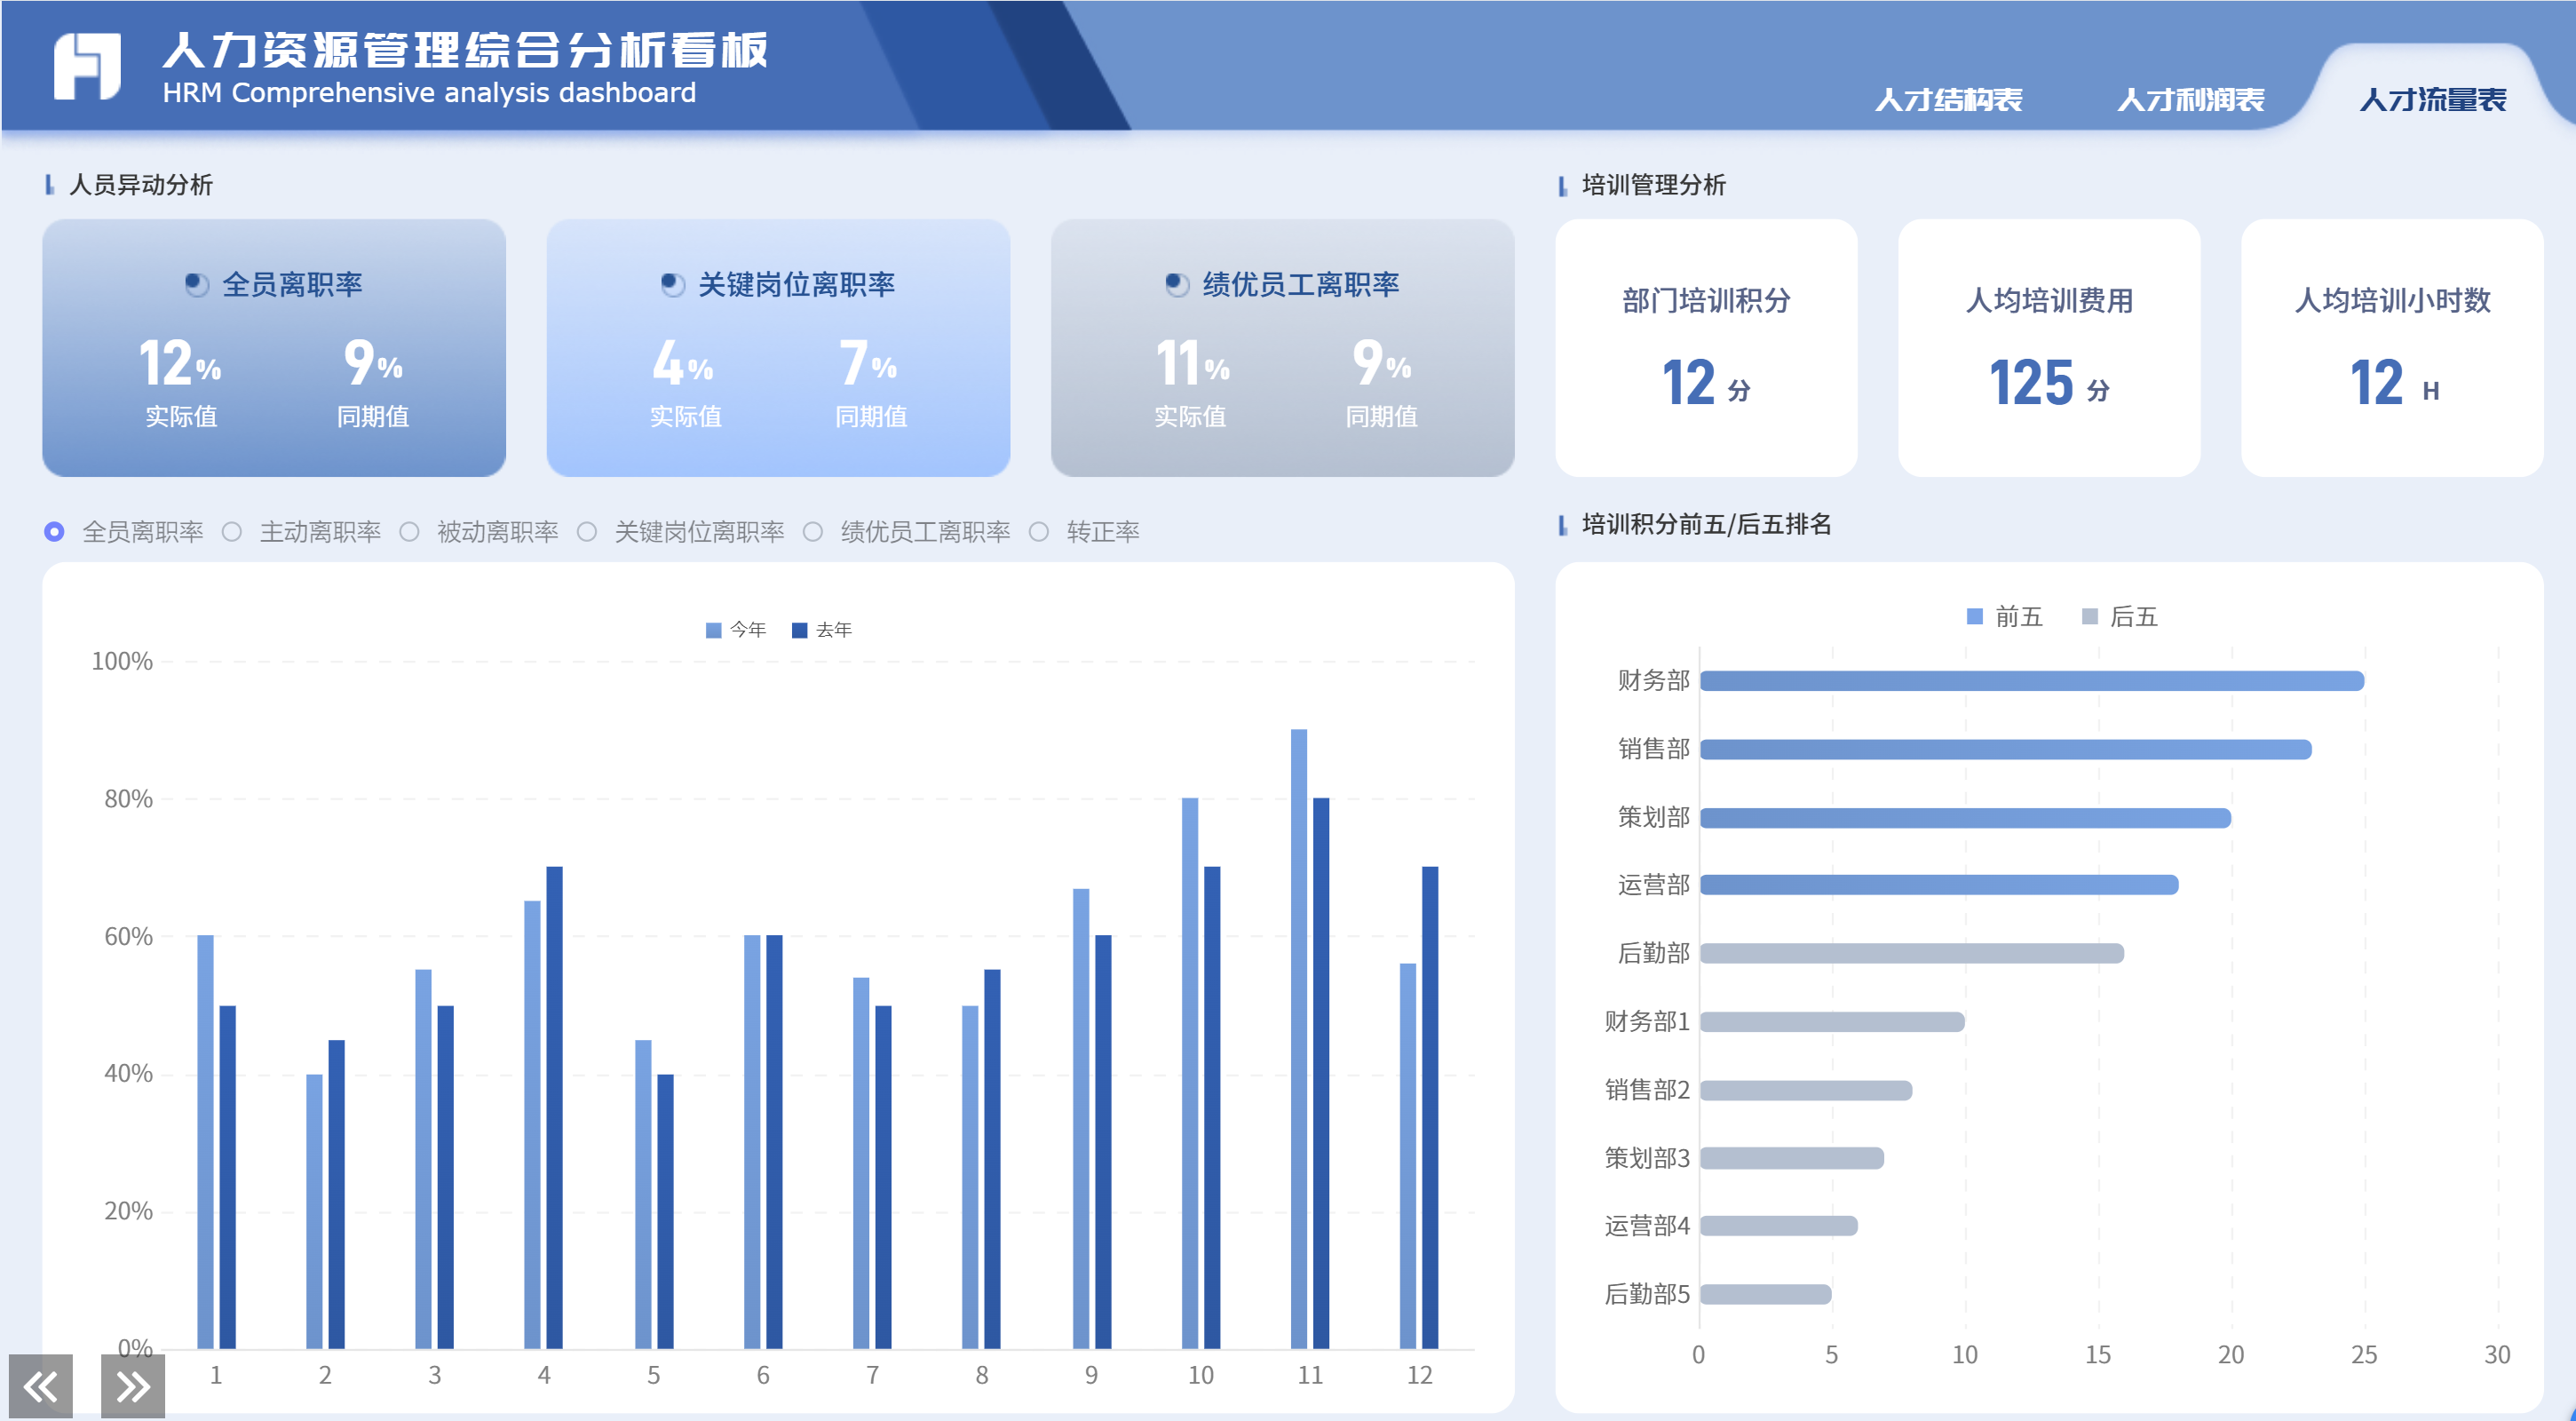Switch to the 人才结构表 tab
Viewport: 2576px width, 1421px height.
(1947, 100)
